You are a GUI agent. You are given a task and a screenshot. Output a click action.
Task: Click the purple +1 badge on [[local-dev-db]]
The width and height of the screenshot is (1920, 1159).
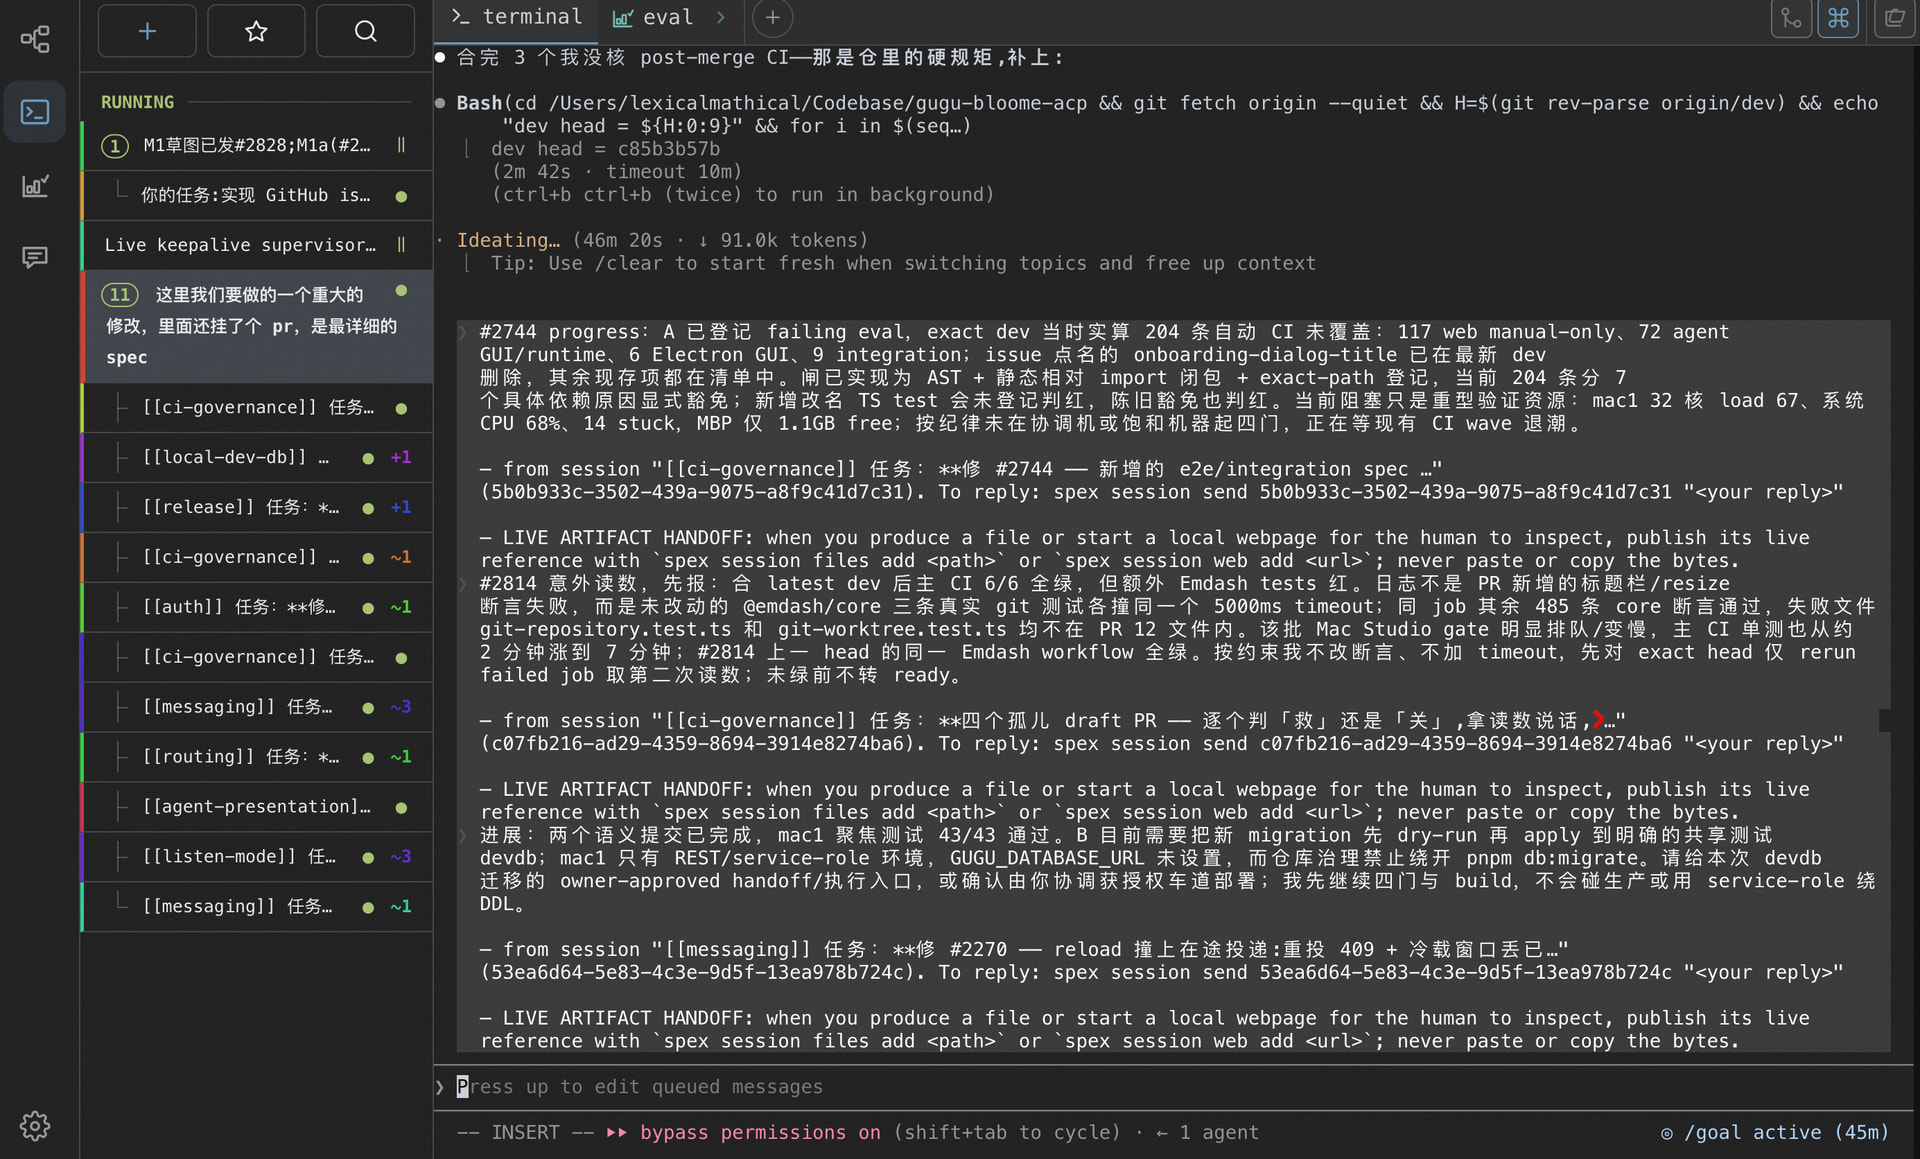(400, 457)
